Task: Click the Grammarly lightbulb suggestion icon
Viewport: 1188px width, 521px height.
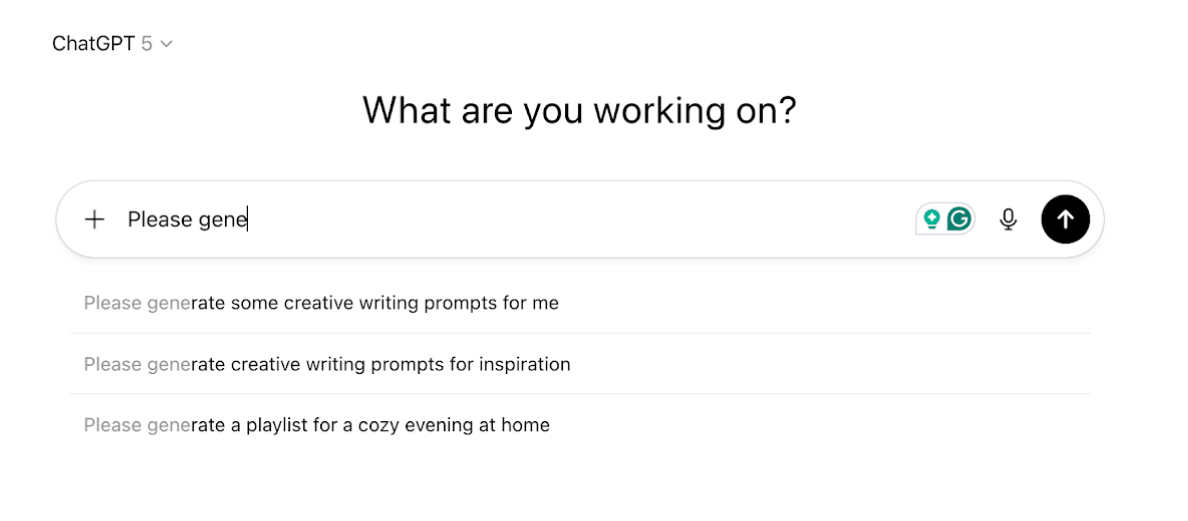Action: 932,220
